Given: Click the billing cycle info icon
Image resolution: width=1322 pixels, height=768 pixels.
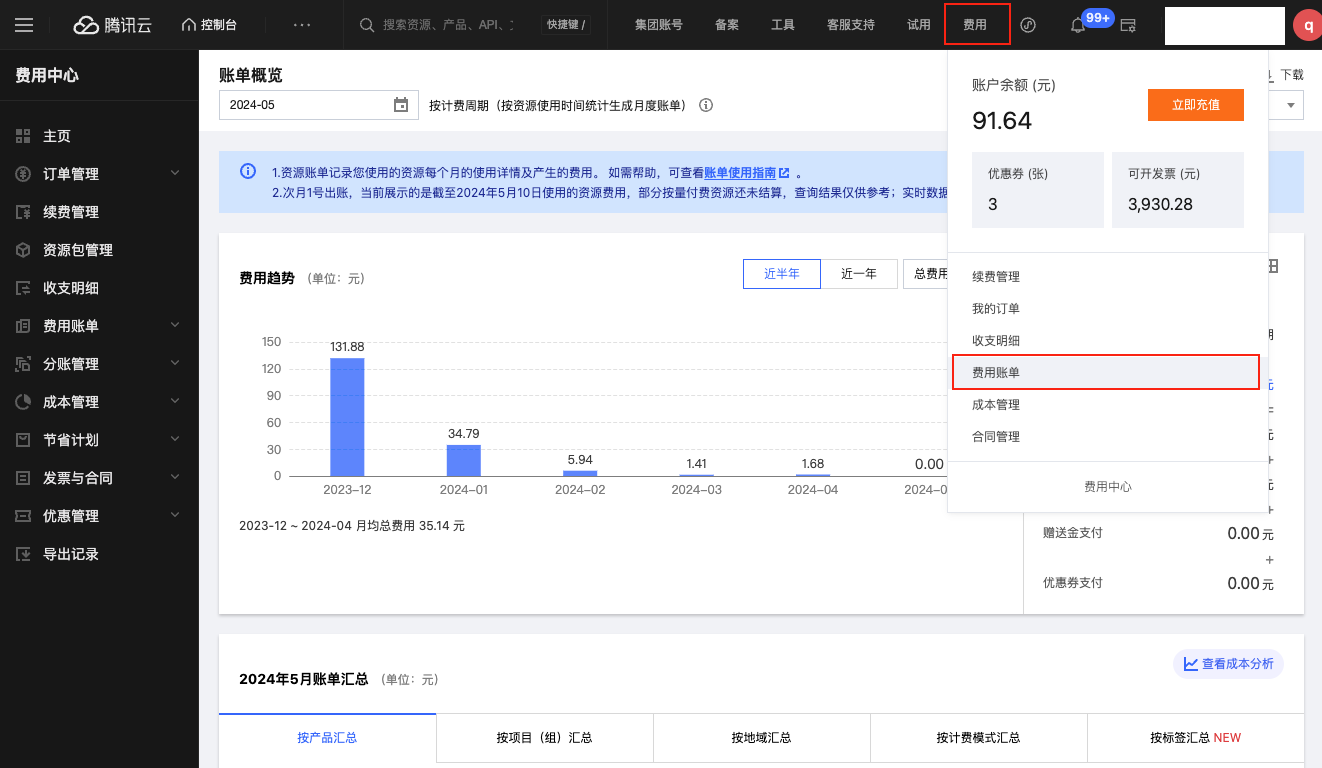Looking at the screenshot, I should (x=706, y=105).
